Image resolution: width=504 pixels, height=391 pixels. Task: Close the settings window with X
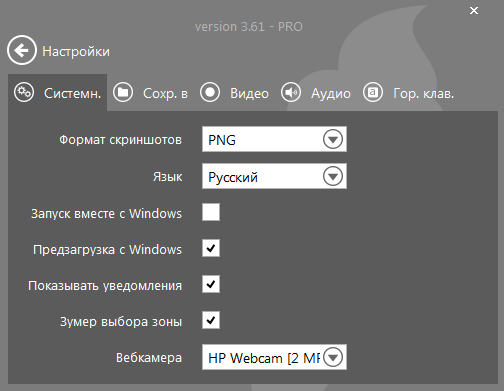pos(474,11)
